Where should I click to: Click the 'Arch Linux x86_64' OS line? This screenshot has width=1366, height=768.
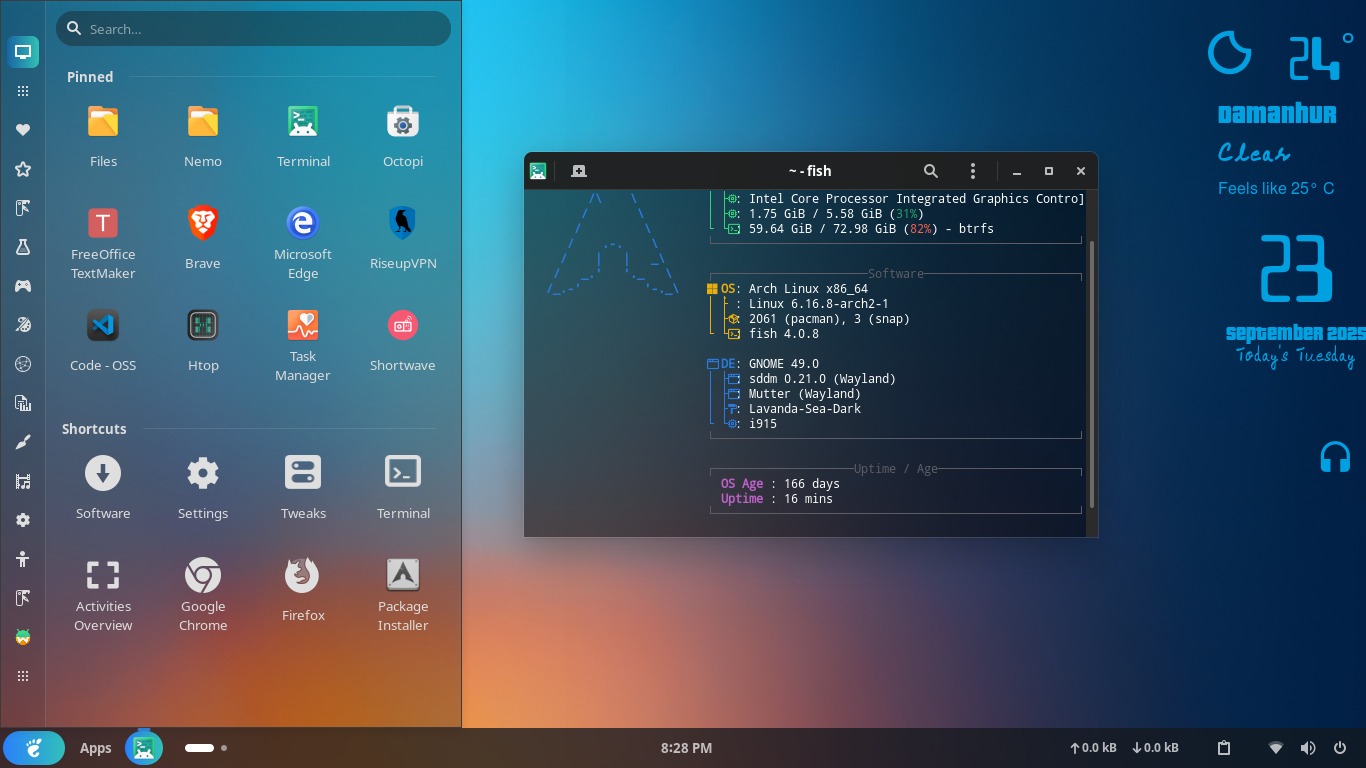[808, 289]
